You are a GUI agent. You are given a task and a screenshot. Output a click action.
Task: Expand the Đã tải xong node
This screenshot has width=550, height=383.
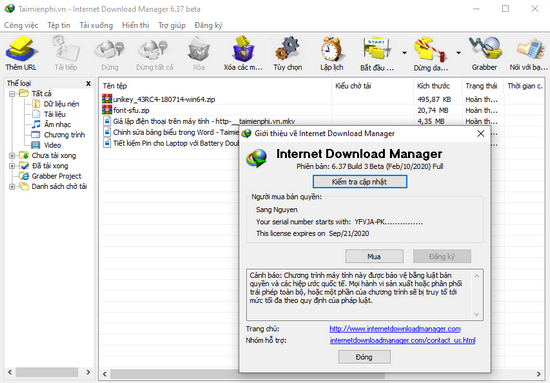12,166
